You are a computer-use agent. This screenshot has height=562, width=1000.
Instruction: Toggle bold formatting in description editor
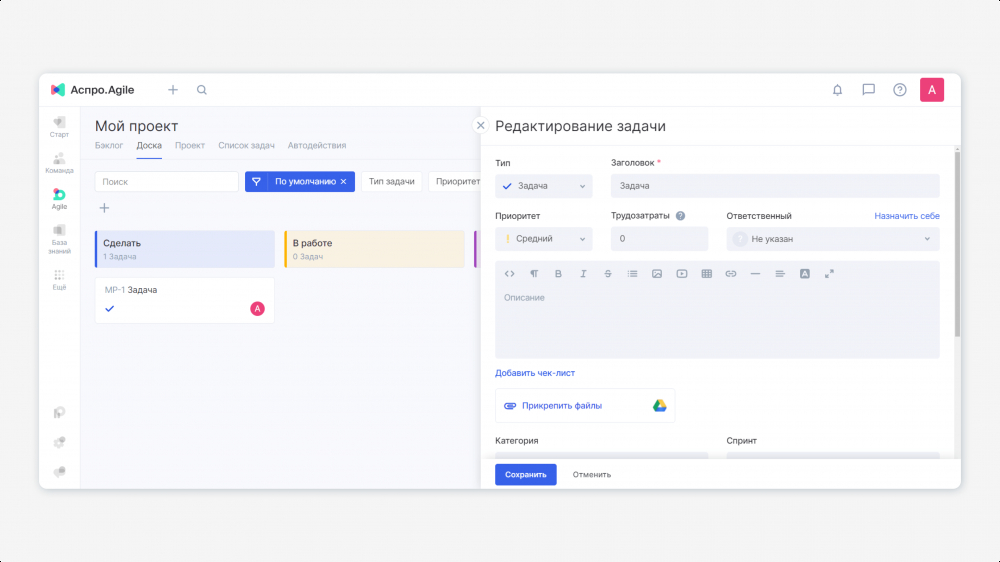pyautogui.click(x=558, y=274)
